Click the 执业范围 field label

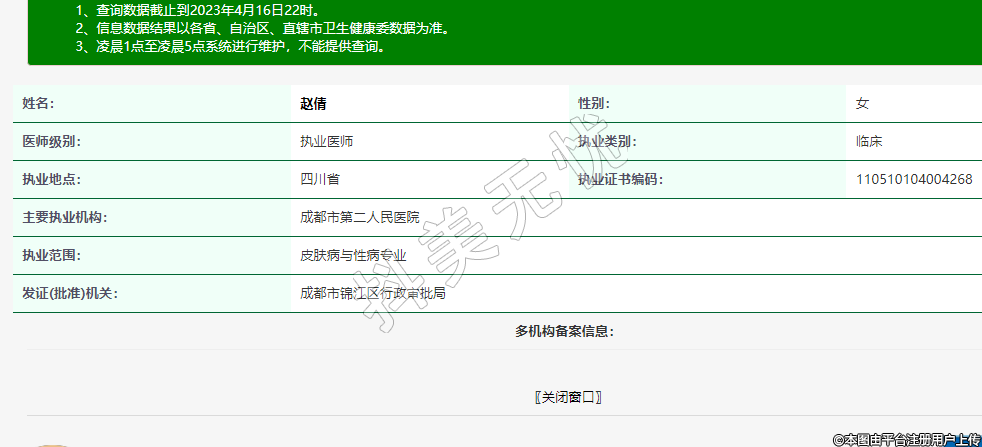tap(51, 256)
